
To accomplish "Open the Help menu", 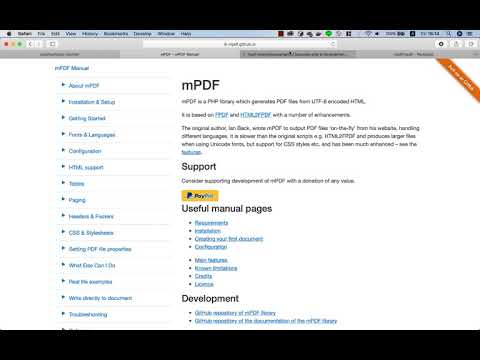I will point(186,34).
